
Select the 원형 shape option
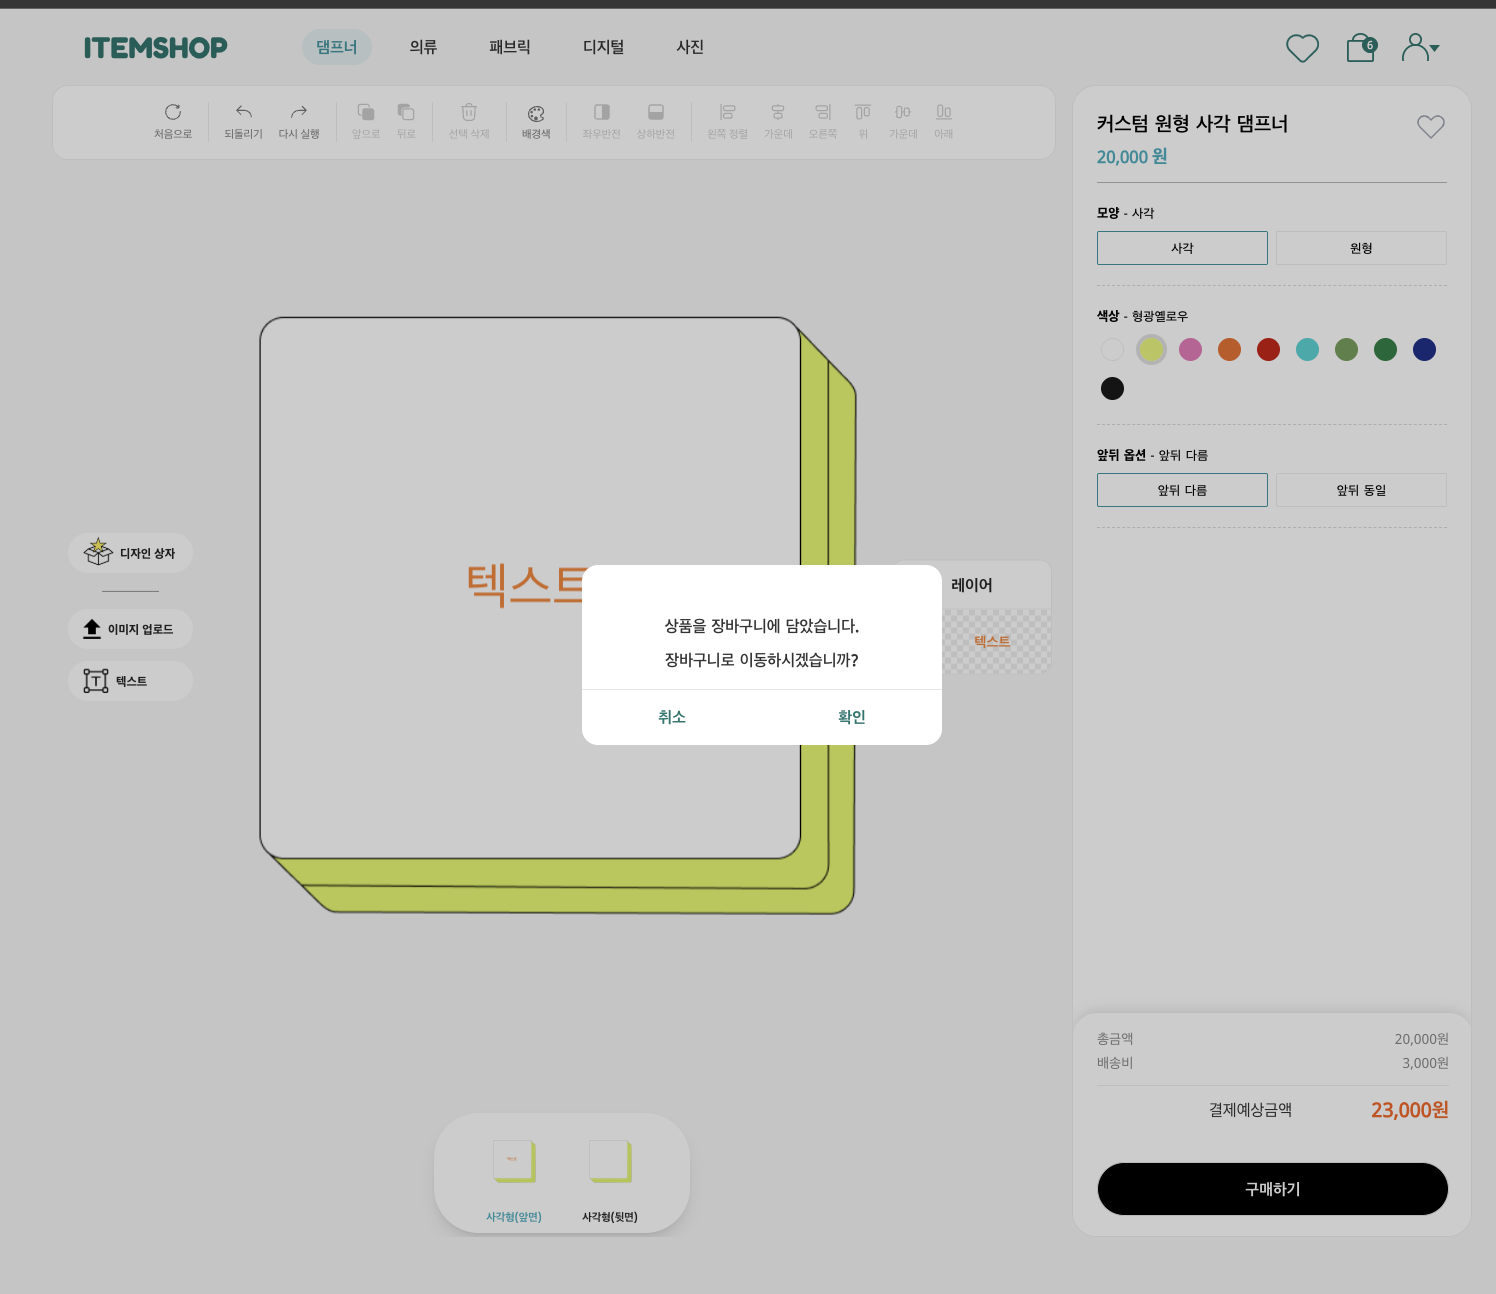pos(1360,248)
